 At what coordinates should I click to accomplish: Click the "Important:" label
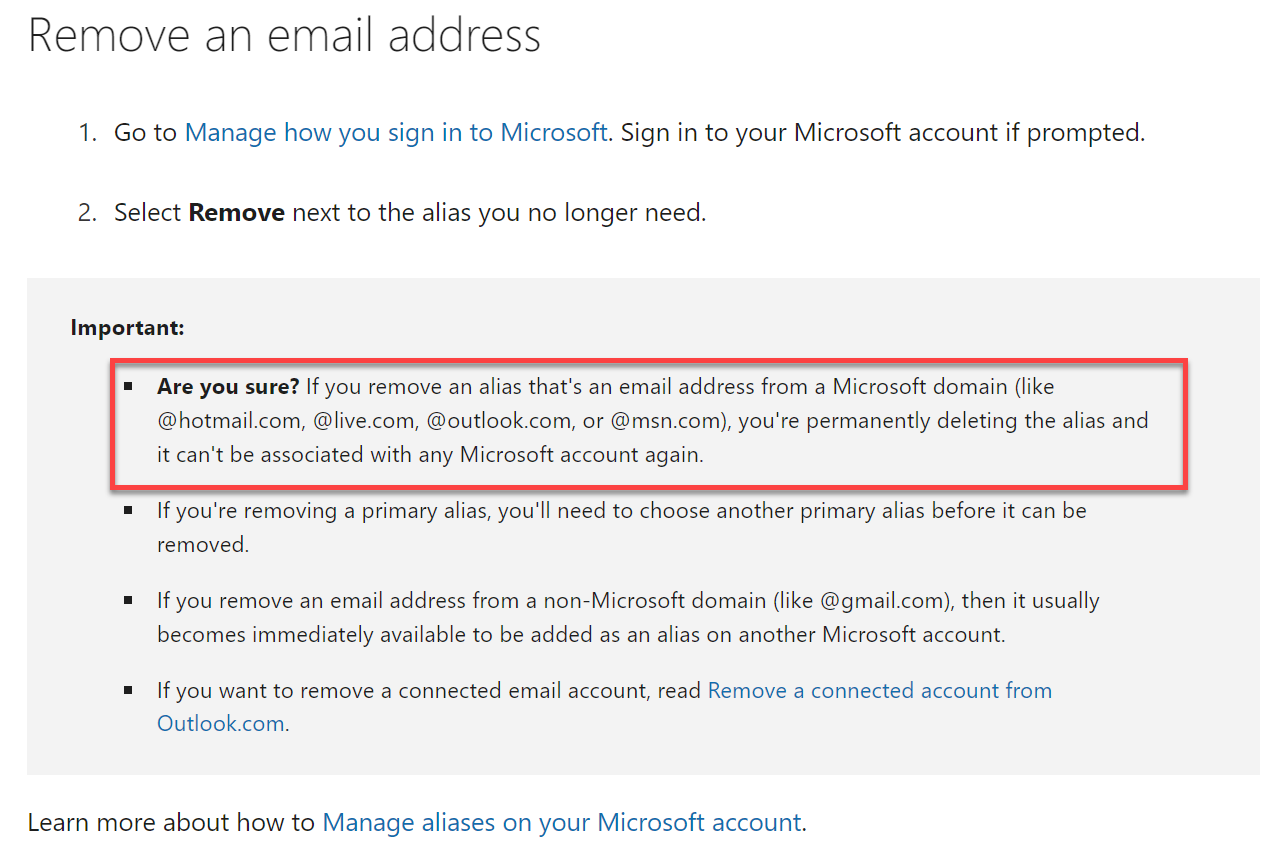[127, 327]
